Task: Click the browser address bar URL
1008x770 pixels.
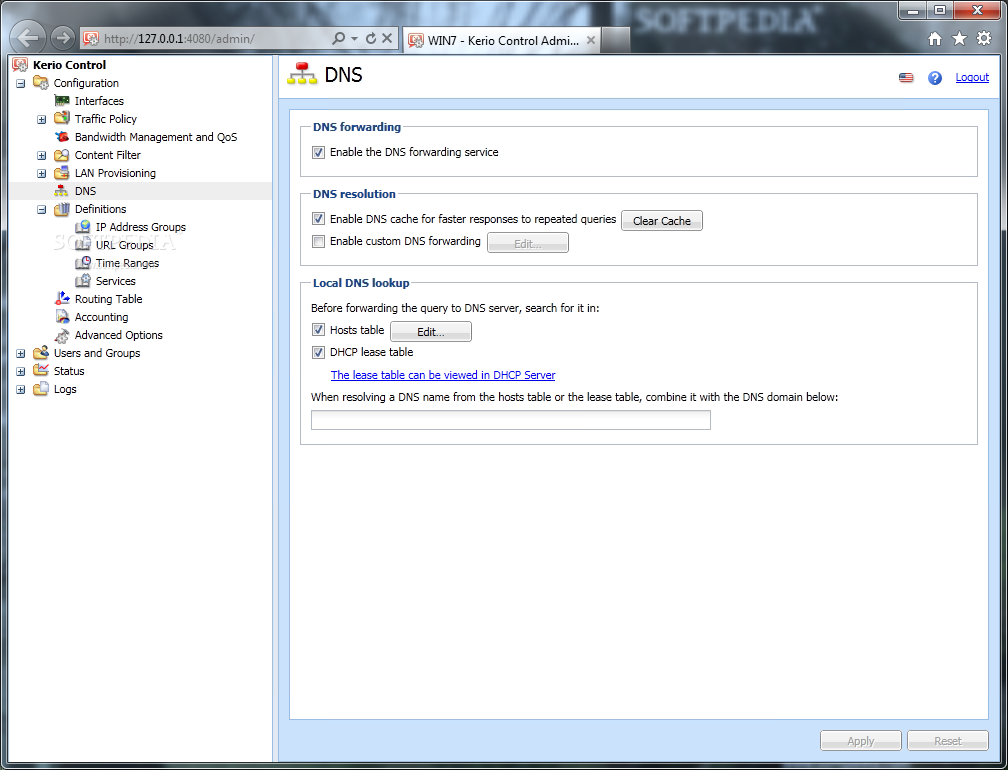Action: [179, 39]
